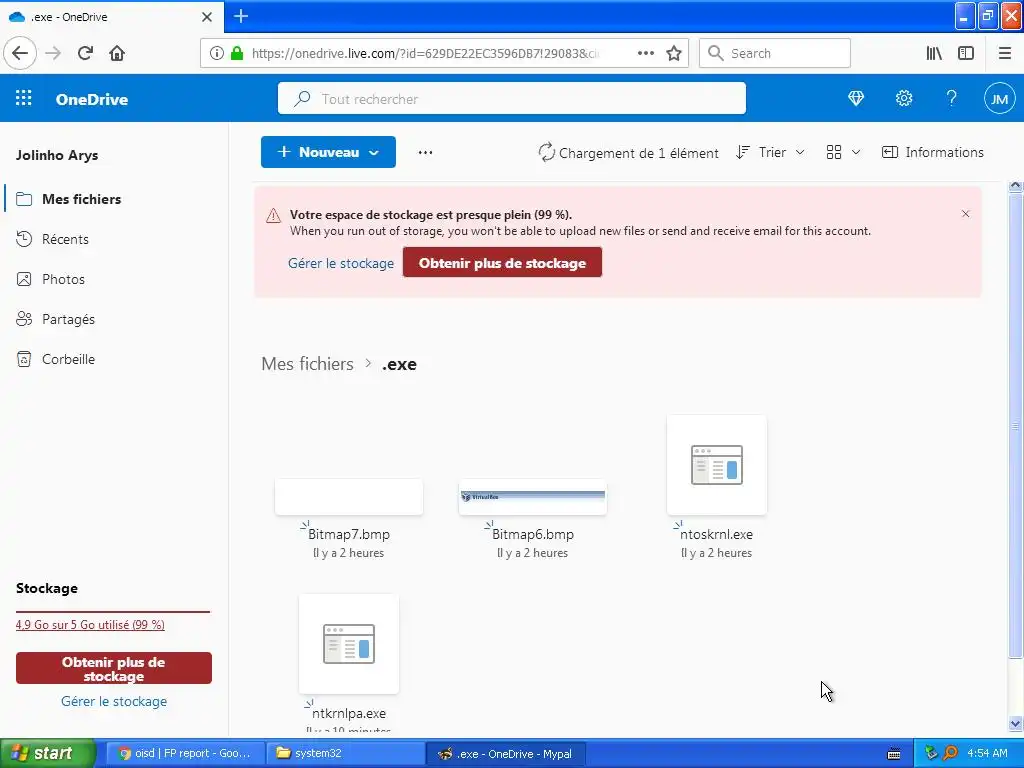Image resolution: width=1024 pixels, height=768 pixels.
Task: Select the ntkrnlpa.exe file icon
Action: 349,644
